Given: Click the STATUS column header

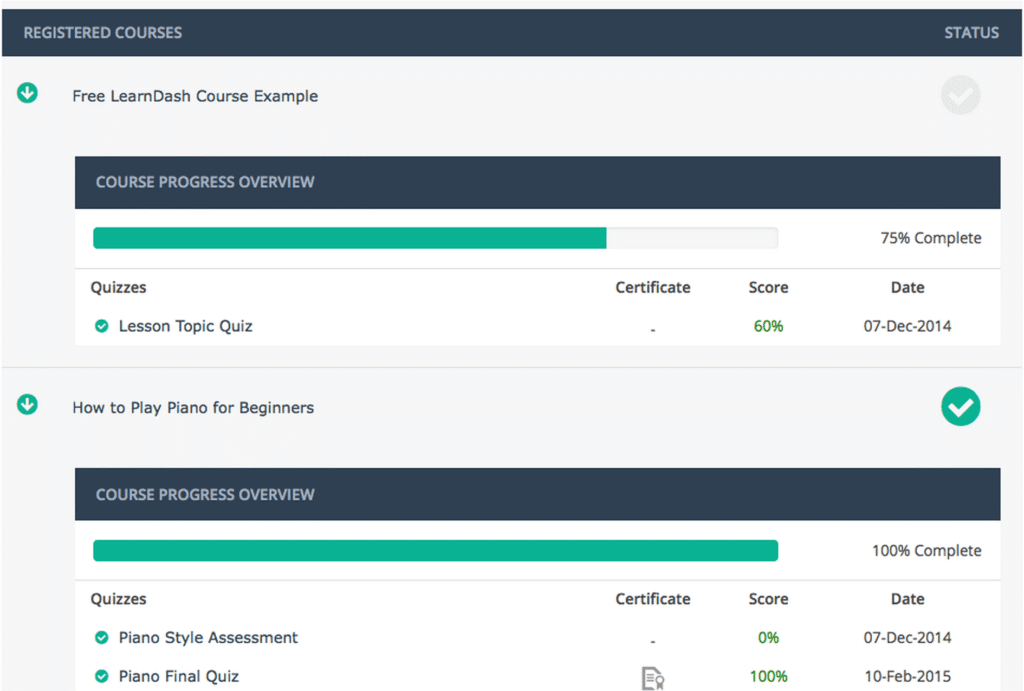Looking at the screenshot, I should tap(971, 32).
